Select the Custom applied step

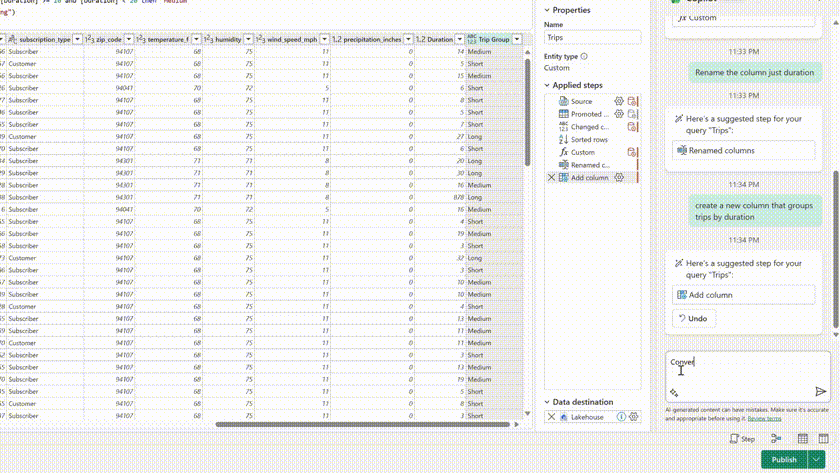[582, 152]
